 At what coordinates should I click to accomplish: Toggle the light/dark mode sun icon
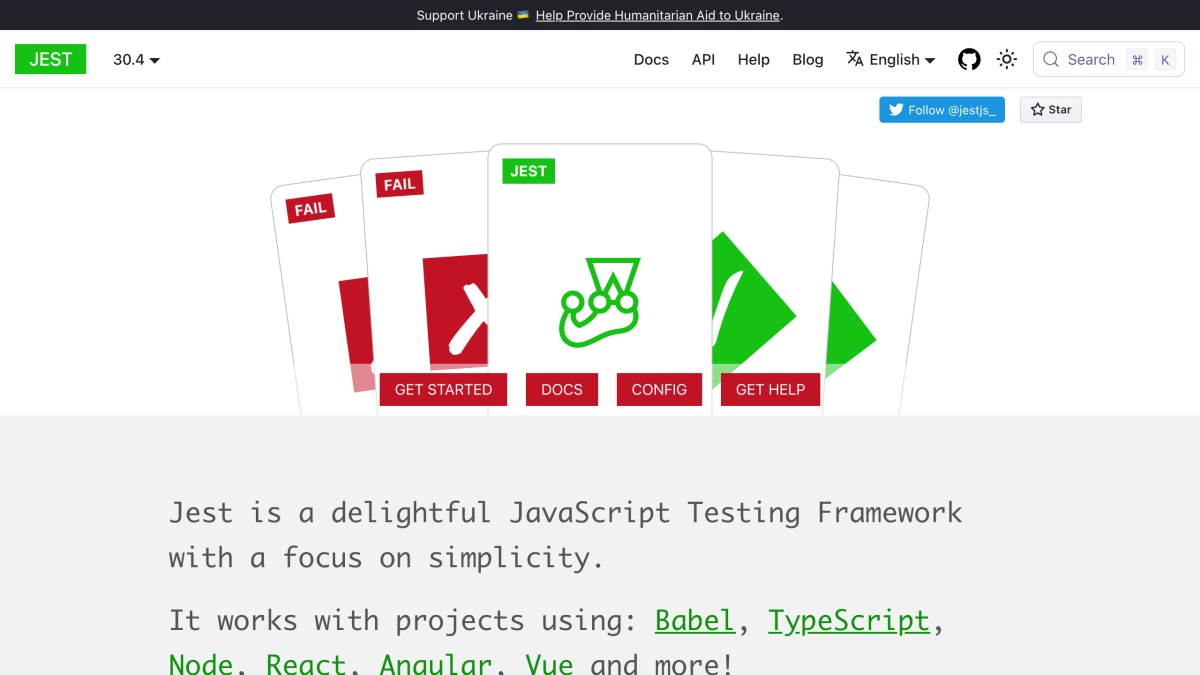click(1007, 60)
